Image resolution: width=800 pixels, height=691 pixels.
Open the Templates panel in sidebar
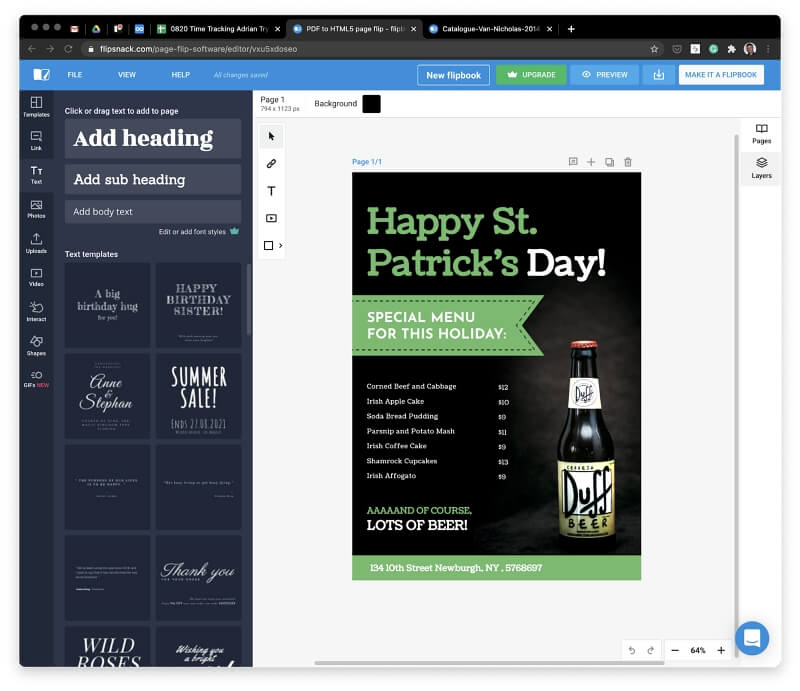(36, 107)
